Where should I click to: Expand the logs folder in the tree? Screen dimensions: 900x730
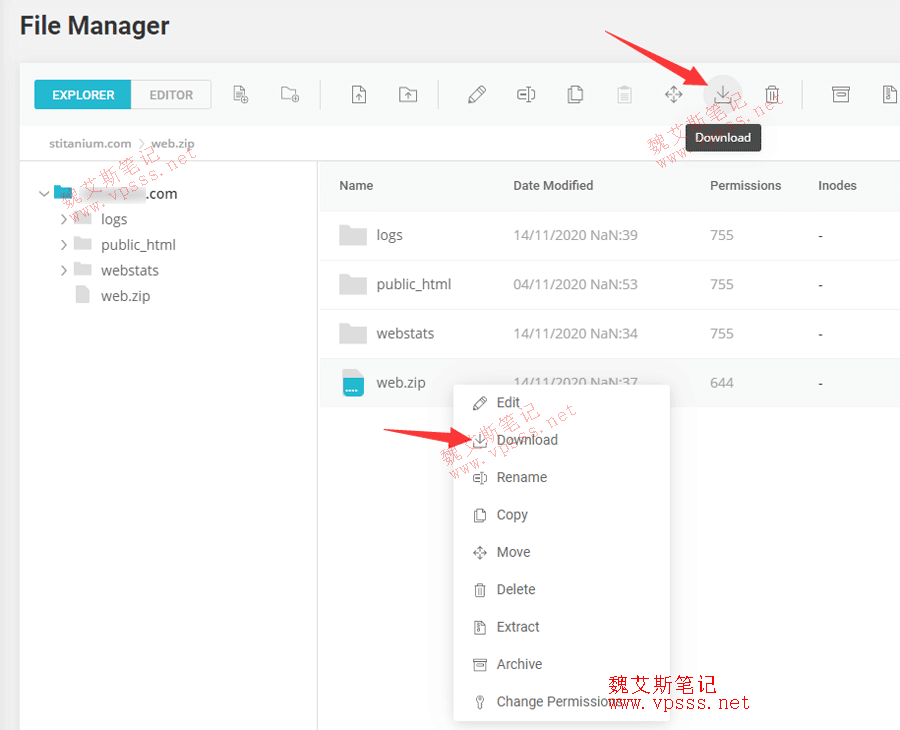coord(64,219)
